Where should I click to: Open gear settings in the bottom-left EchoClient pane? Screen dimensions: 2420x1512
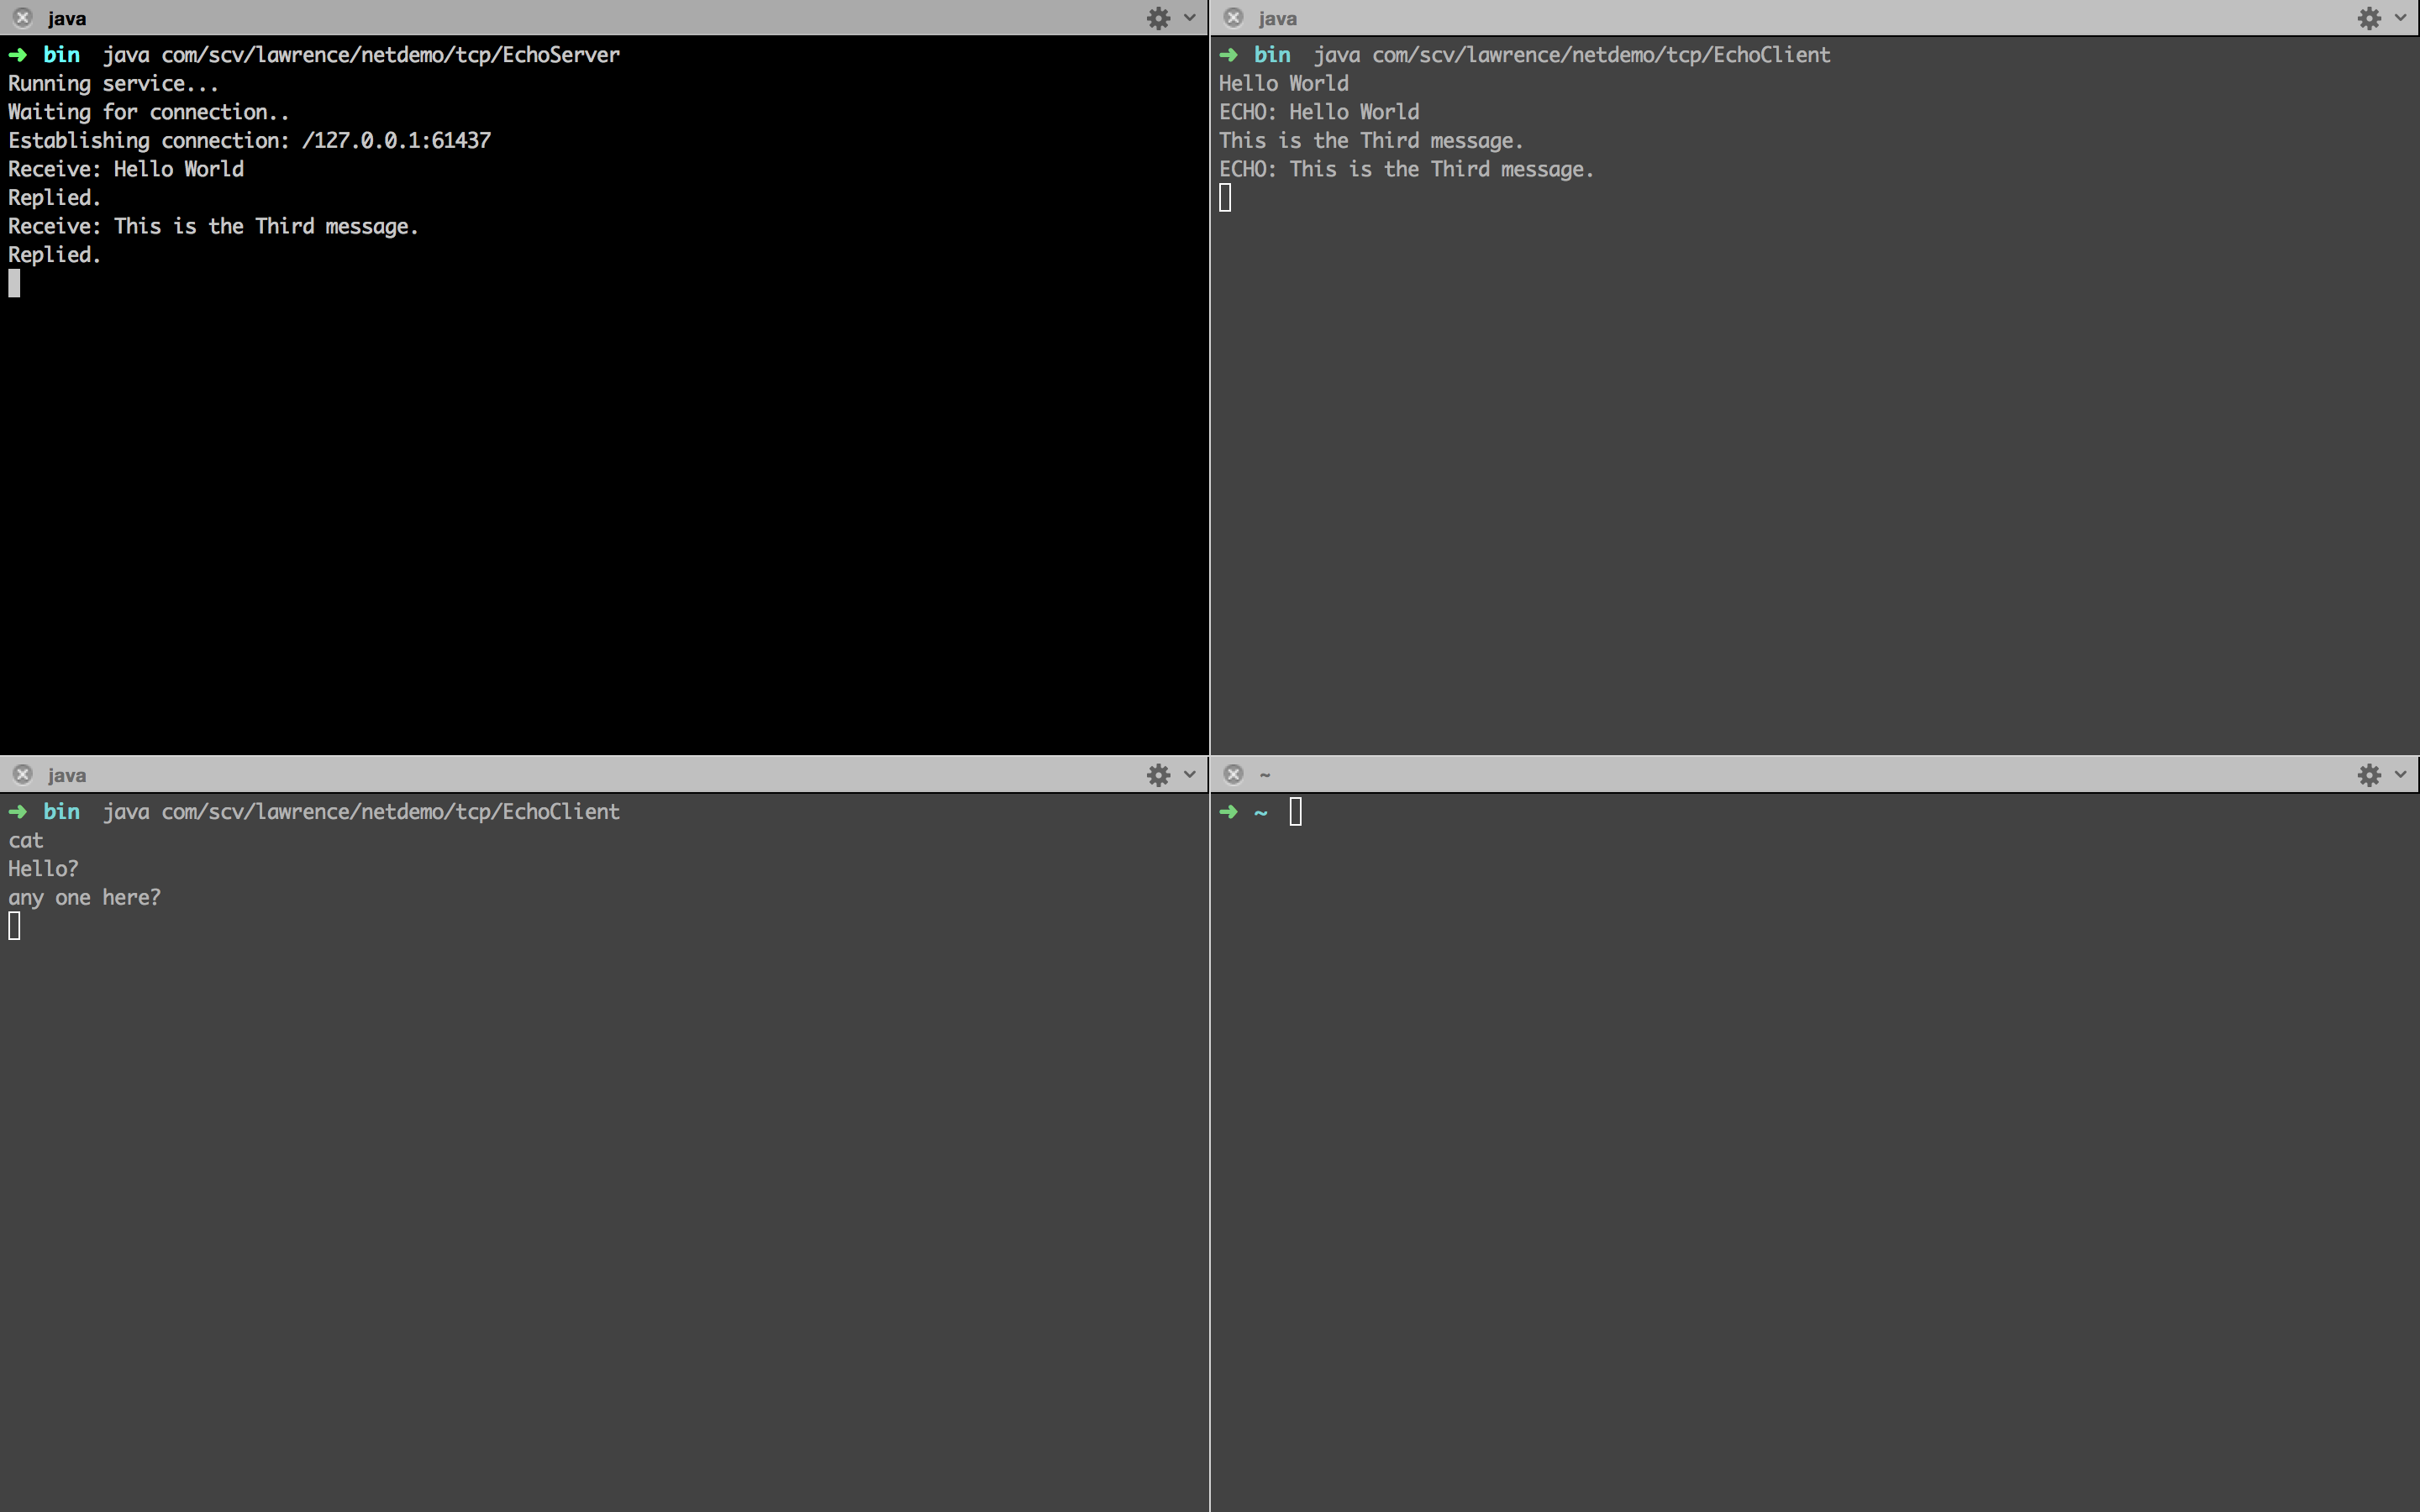(x=1158, y=775)
